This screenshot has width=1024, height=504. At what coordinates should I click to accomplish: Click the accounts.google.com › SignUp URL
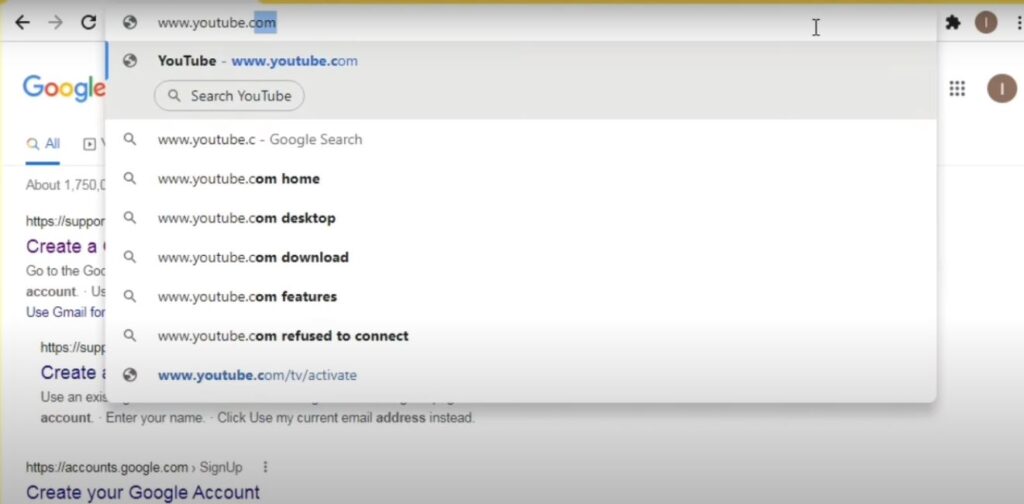tap(134, 467)
